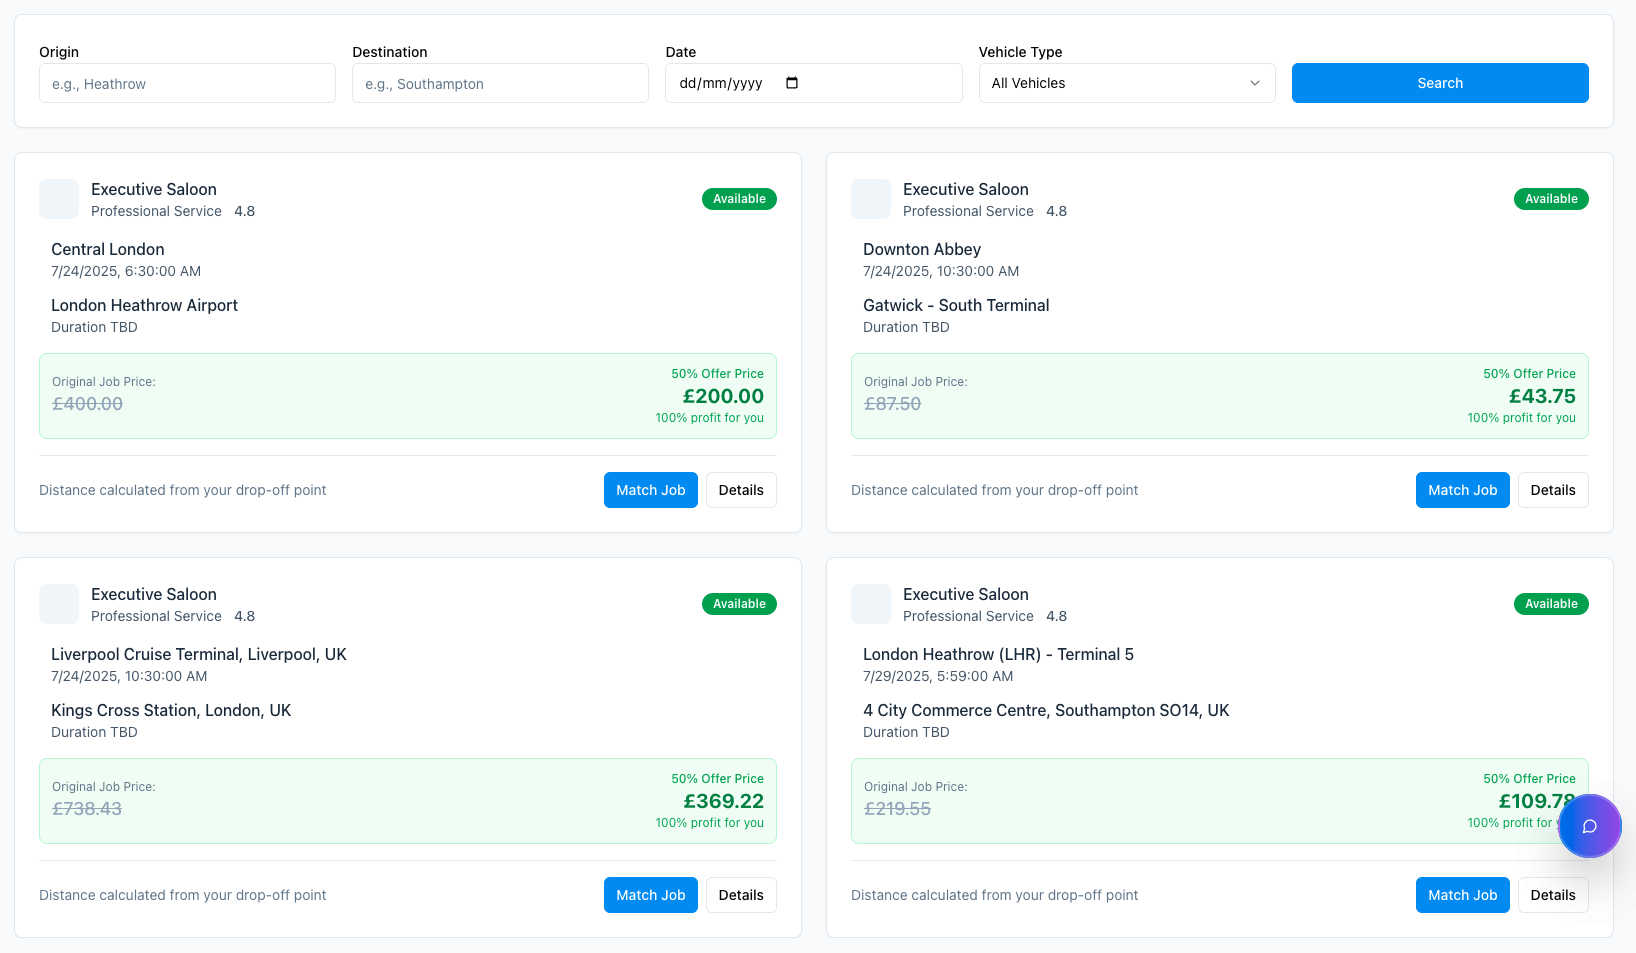Viewport: 1636px width, 953px height.
Task: Click vehicle icon on Central London card
Action: pos(59,199)
